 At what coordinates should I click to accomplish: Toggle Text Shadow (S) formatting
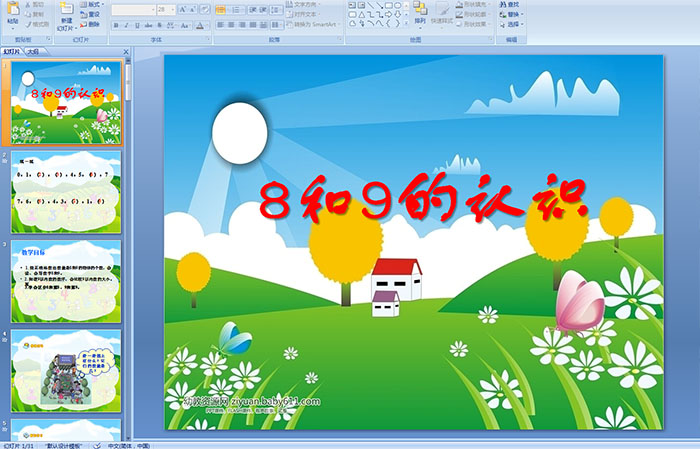point(159,25)
